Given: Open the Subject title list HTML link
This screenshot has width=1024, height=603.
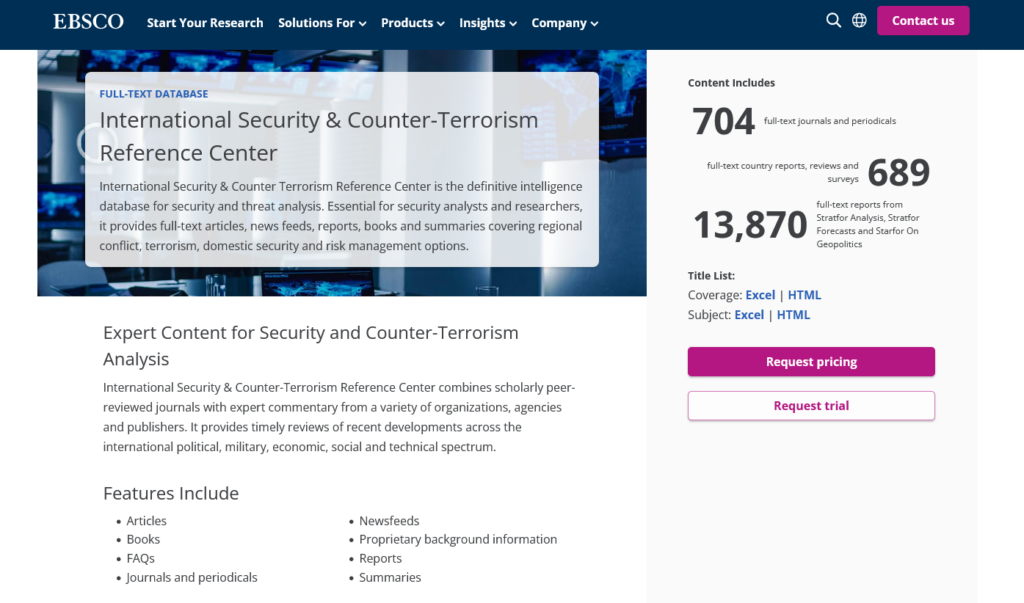Looking at the screenshot, I should tap(793, 315).
